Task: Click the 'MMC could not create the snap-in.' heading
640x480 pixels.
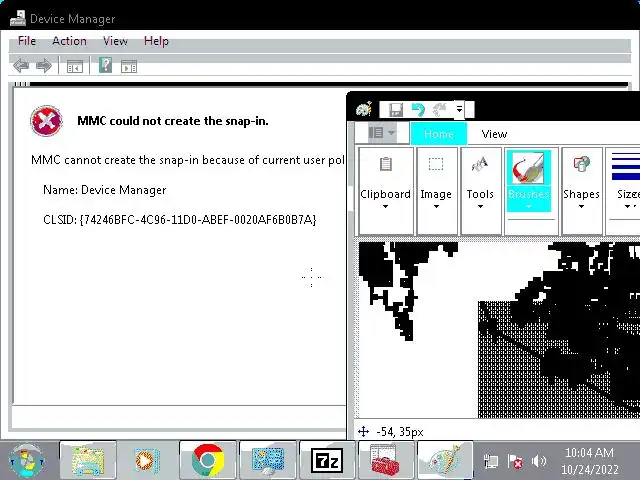Action: pos(173,121)
